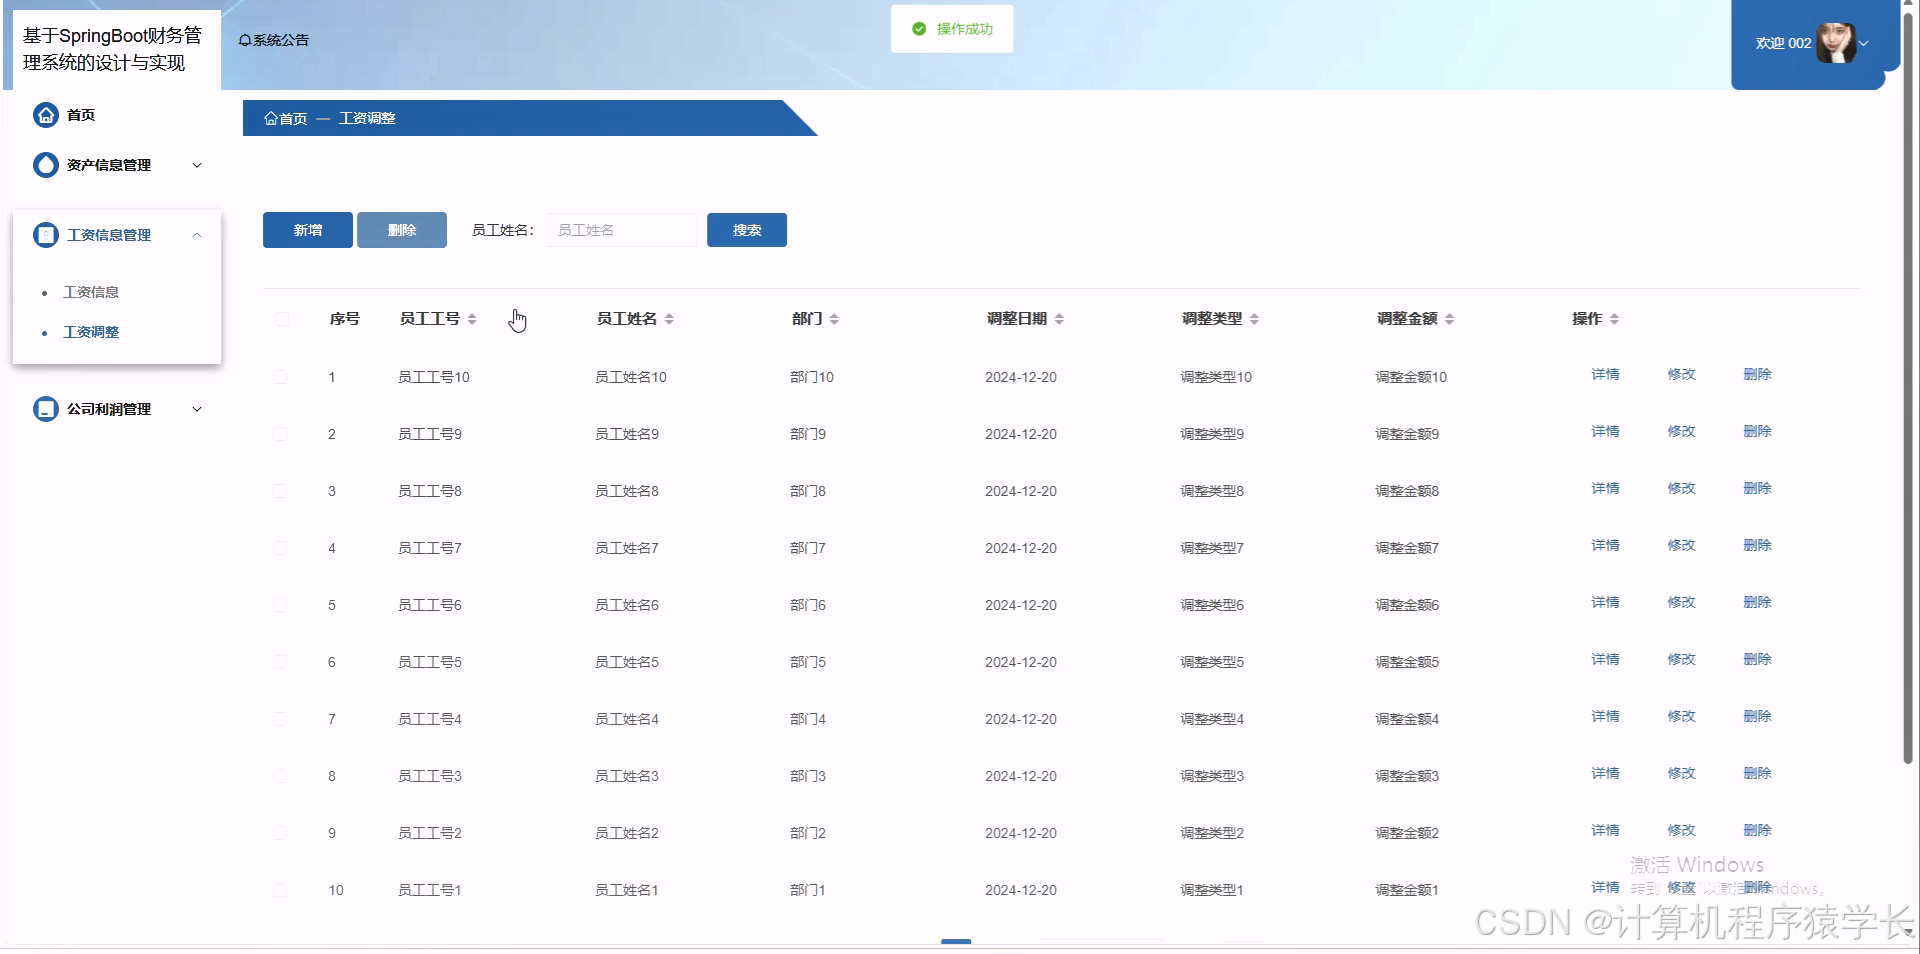Click the home icon in the sidebar
This screenshot has width=1920, height=954.
(46, 115)
